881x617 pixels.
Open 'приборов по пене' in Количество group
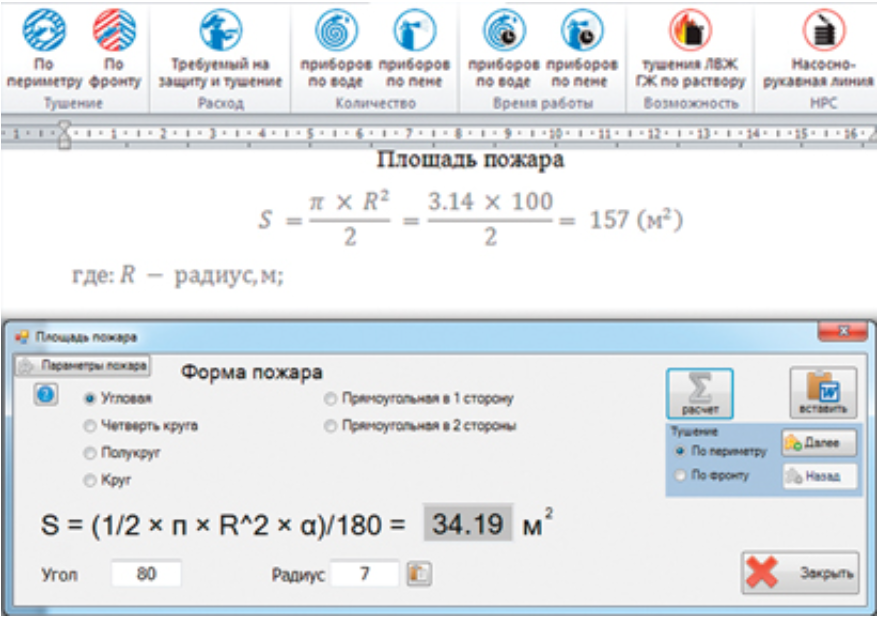coord(414,48)
